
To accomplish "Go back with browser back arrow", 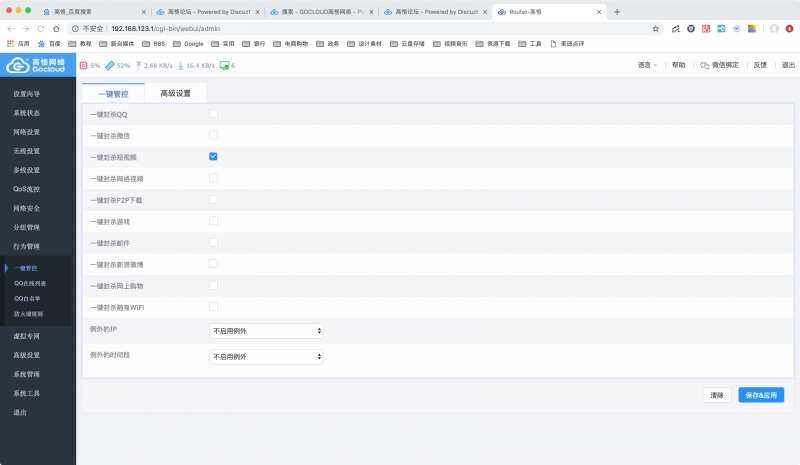I will (10, 29).
